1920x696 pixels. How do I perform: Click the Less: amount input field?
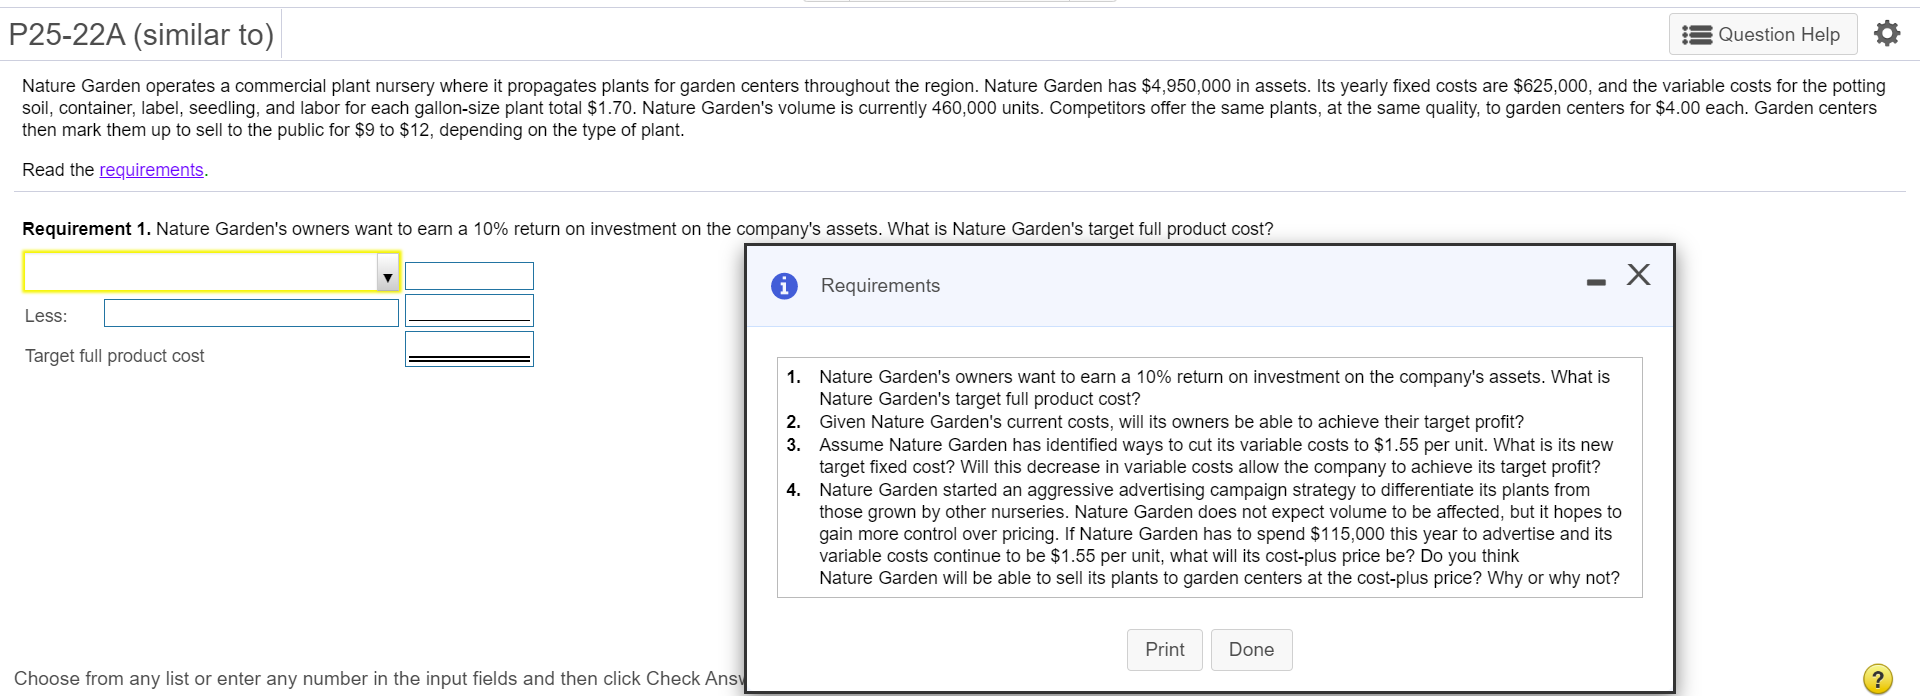tap(469, 310)
